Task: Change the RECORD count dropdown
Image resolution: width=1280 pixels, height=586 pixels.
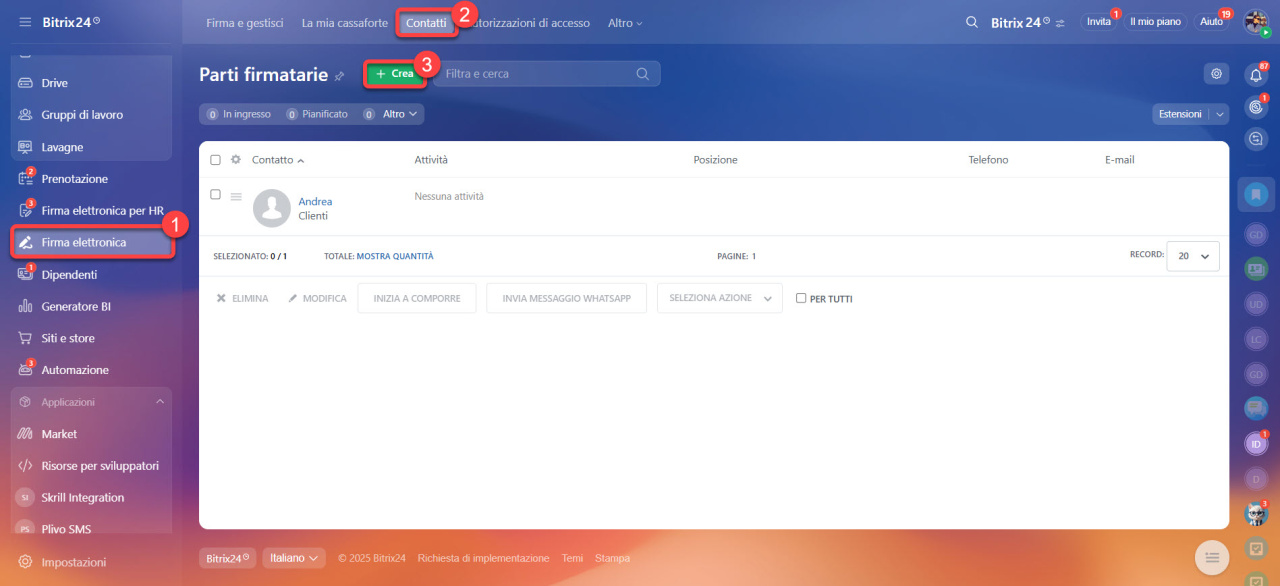Action: point(1193,256)
